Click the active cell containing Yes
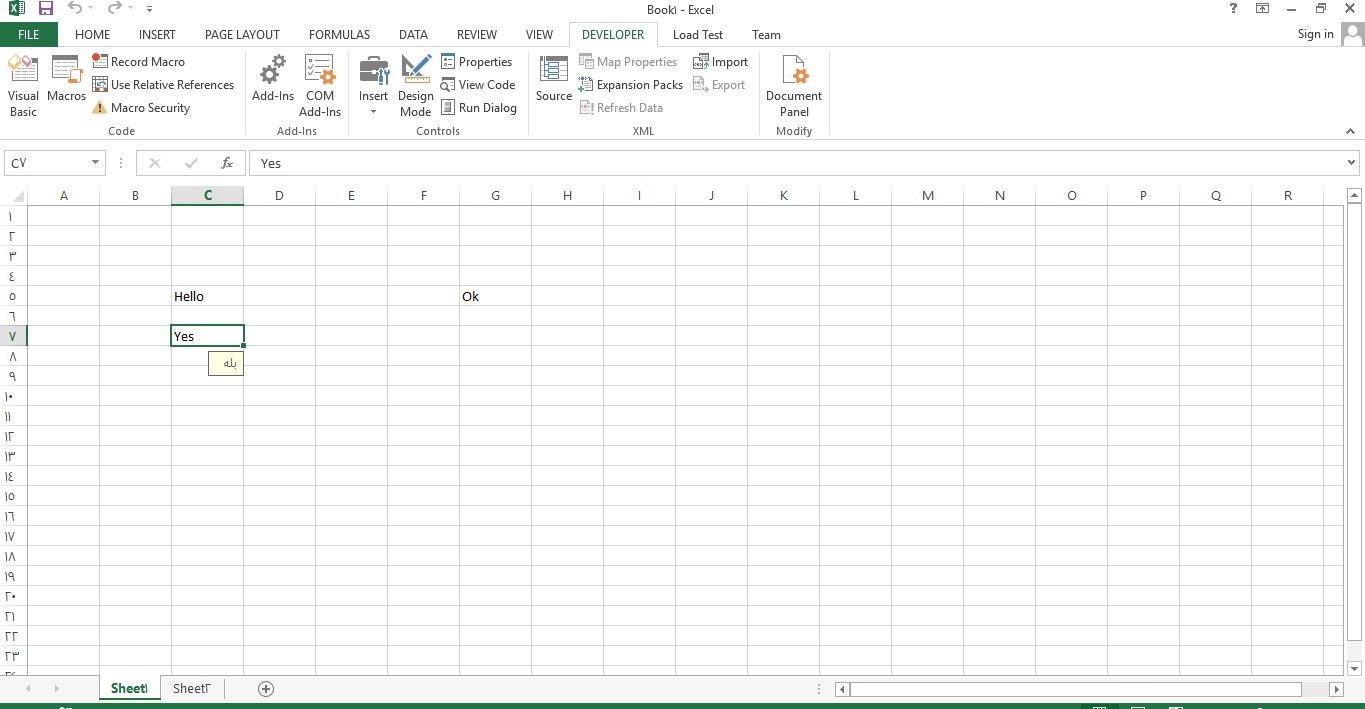The height and width of the screenshot is (709, 1365). tap(207, 336)
